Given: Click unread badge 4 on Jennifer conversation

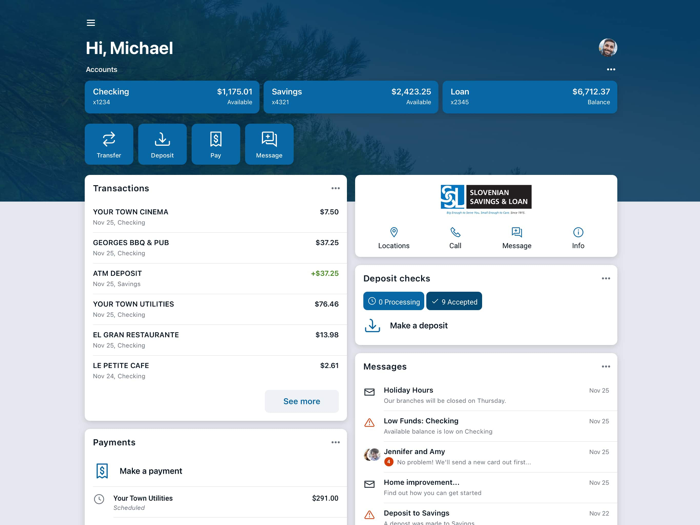Looking at the screenshot, I should pyautogui.click(x=389, y=462).
